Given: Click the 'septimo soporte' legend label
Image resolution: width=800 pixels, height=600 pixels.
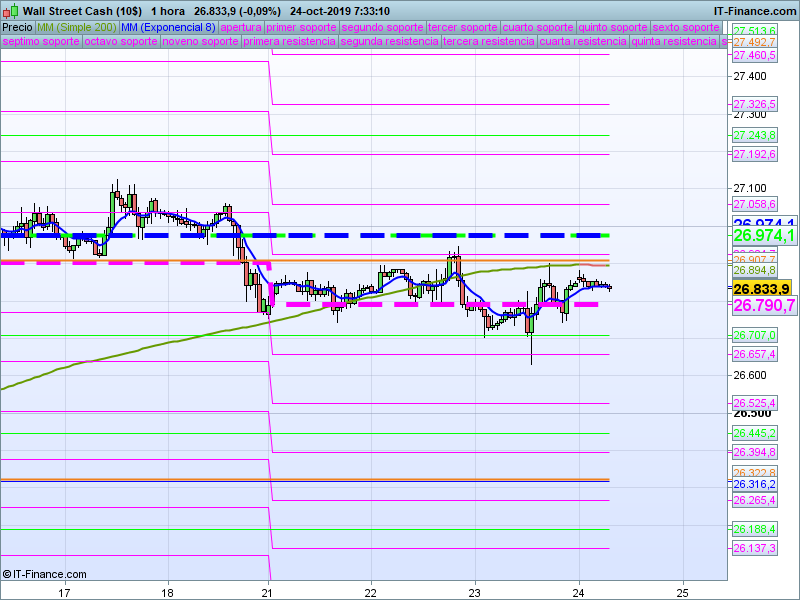Looking at the screenshot, I should pyautogui.click(x=41, y=42).
